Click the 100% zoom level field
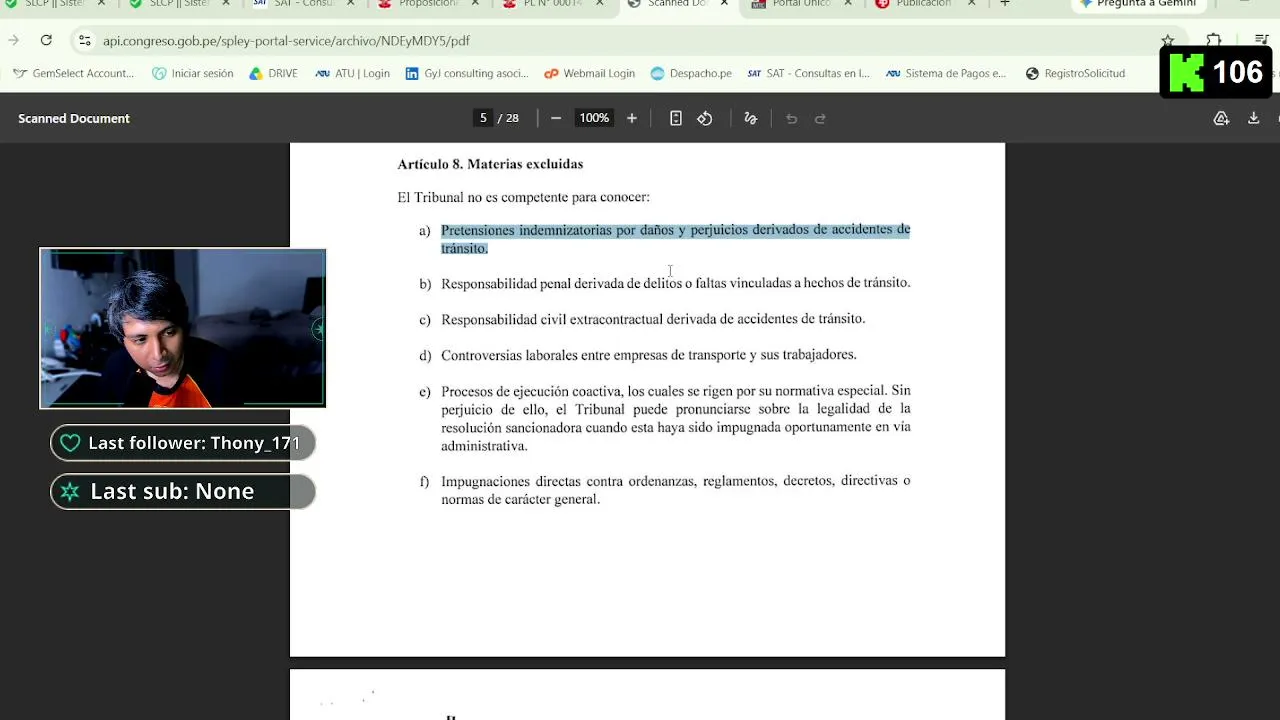 tap(594, 118)
